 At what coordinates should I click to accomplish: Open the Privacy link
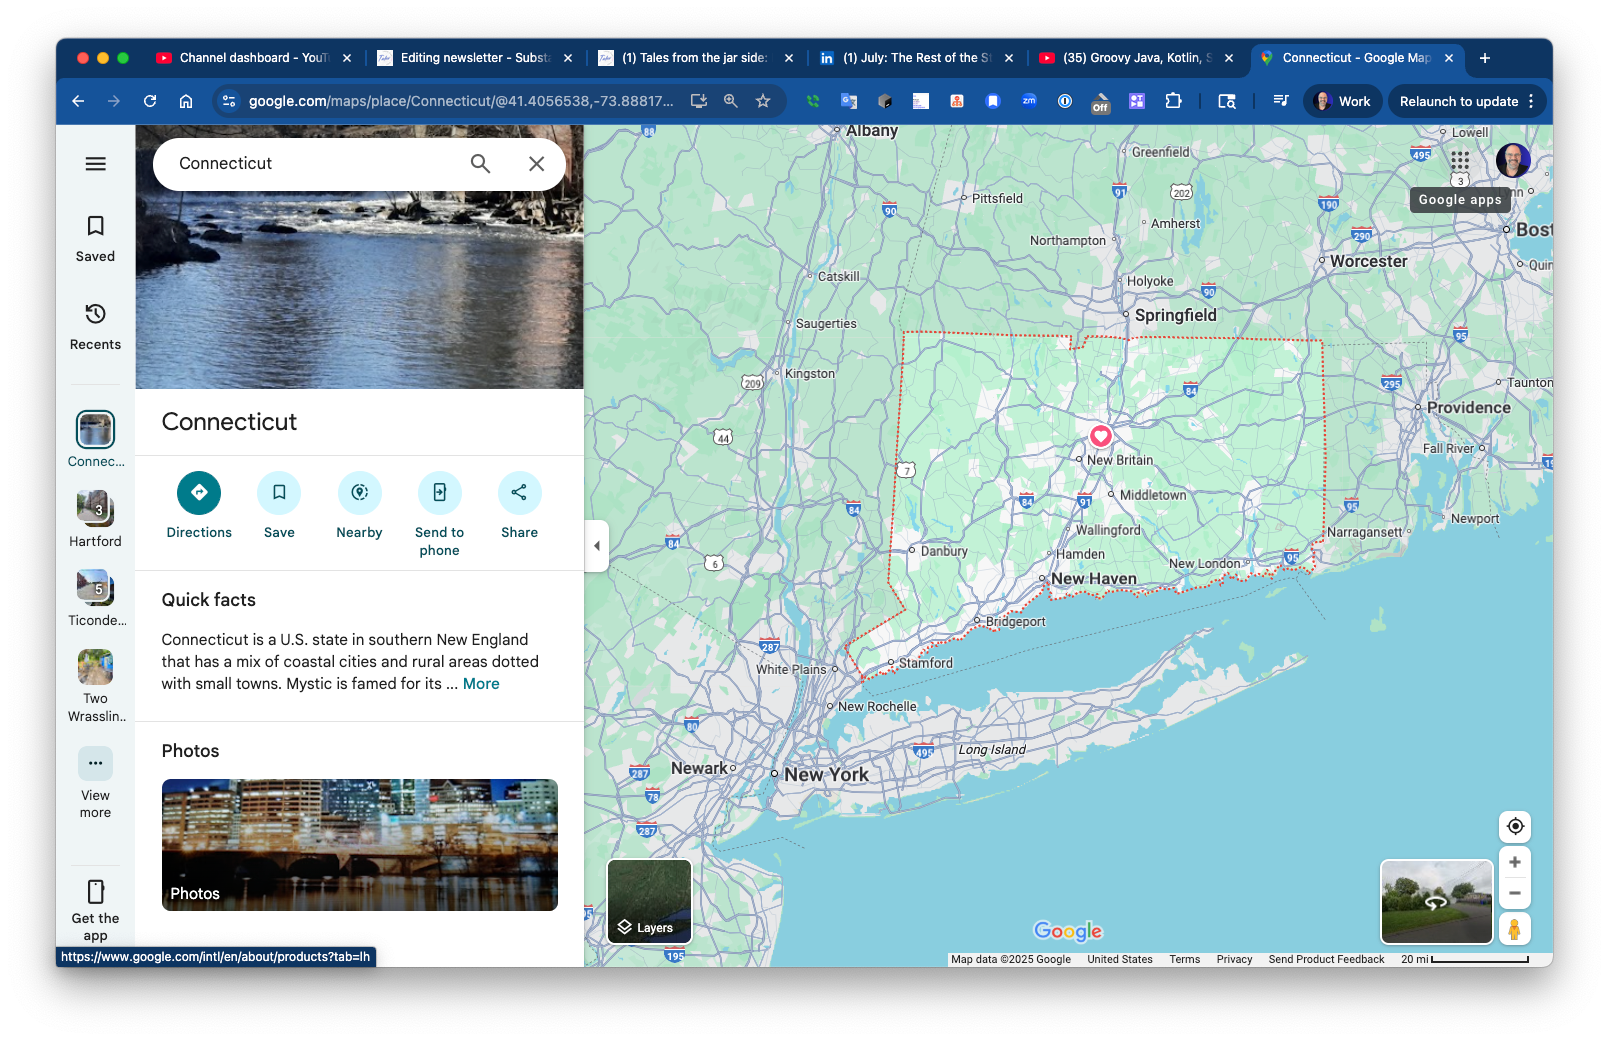1234,959
